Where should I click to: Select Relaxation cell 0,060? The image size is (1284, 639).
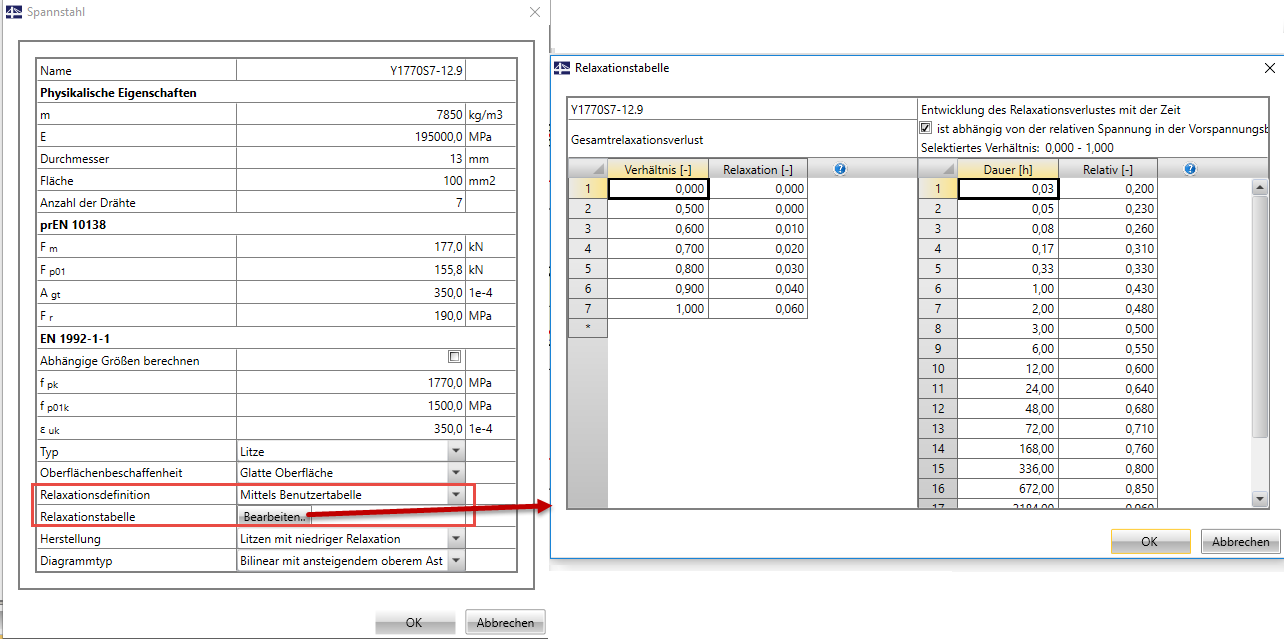coord(758,309)
